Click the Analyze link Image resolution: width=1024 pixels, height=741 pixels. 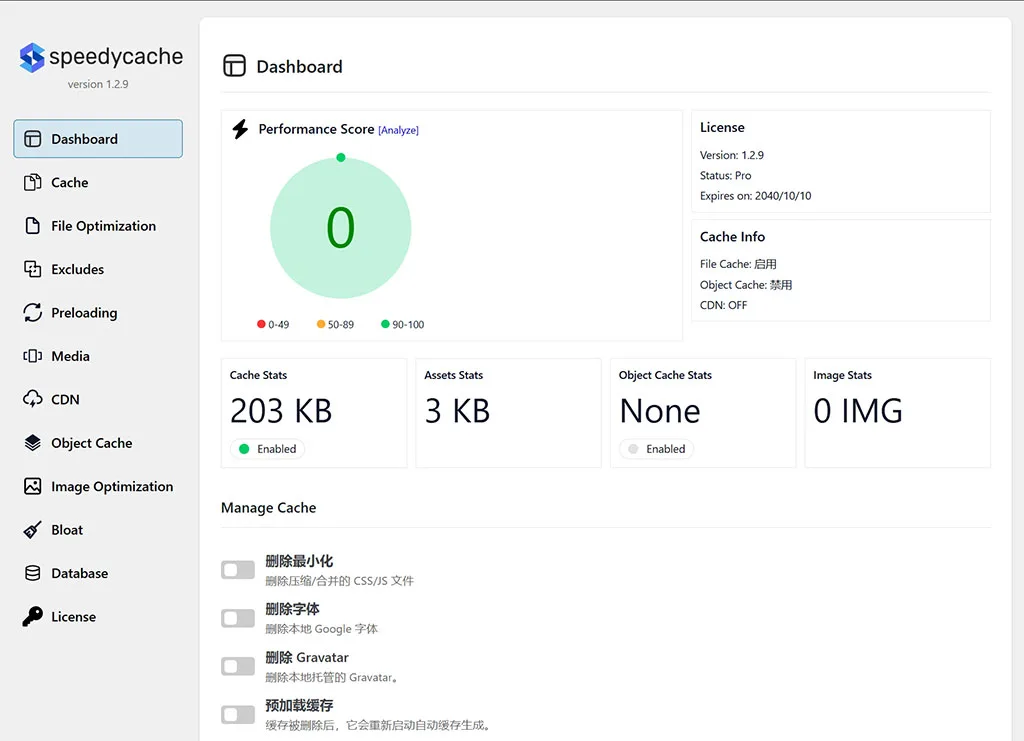tap(398, 130)
